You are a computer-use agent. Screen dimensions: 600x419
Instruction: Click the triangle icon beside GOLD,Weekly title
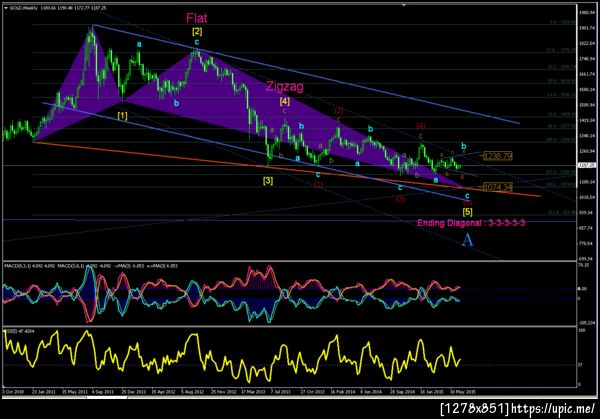point(6,8)
